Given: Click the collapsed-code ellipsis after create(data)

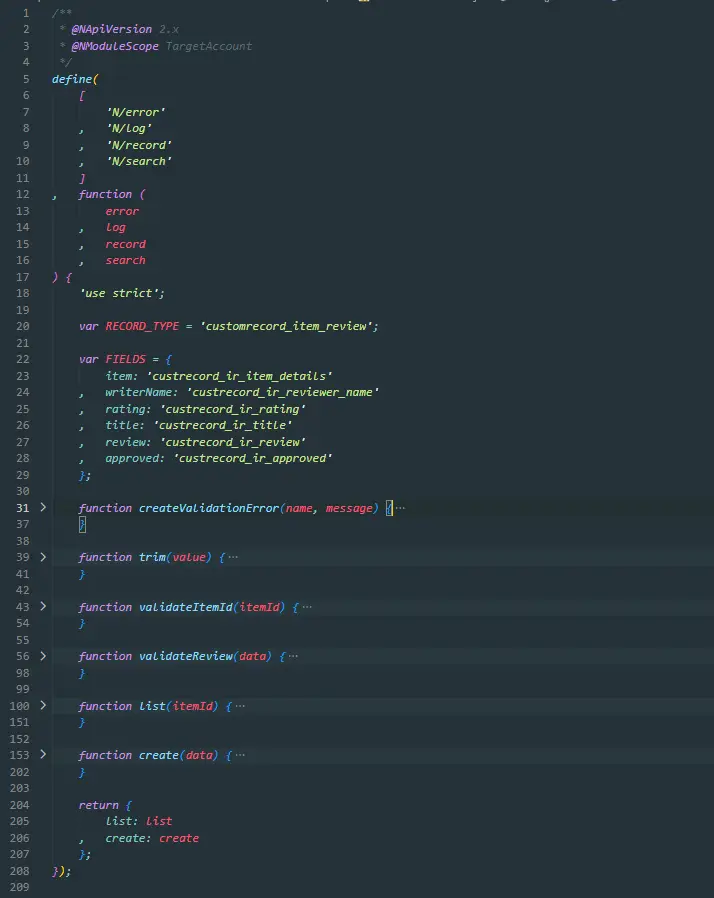Looking at the screenshot, I should (240, 755).
